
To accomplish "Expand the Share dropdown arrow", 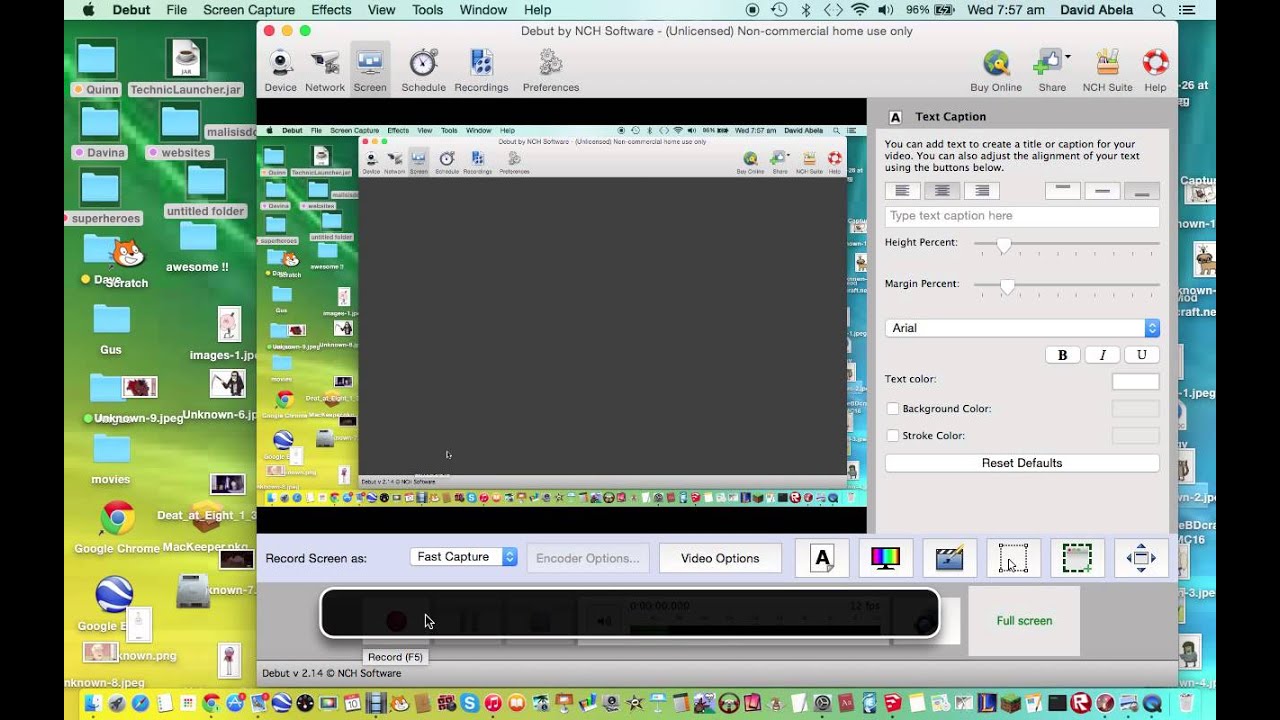I will tap(1068, 57).
